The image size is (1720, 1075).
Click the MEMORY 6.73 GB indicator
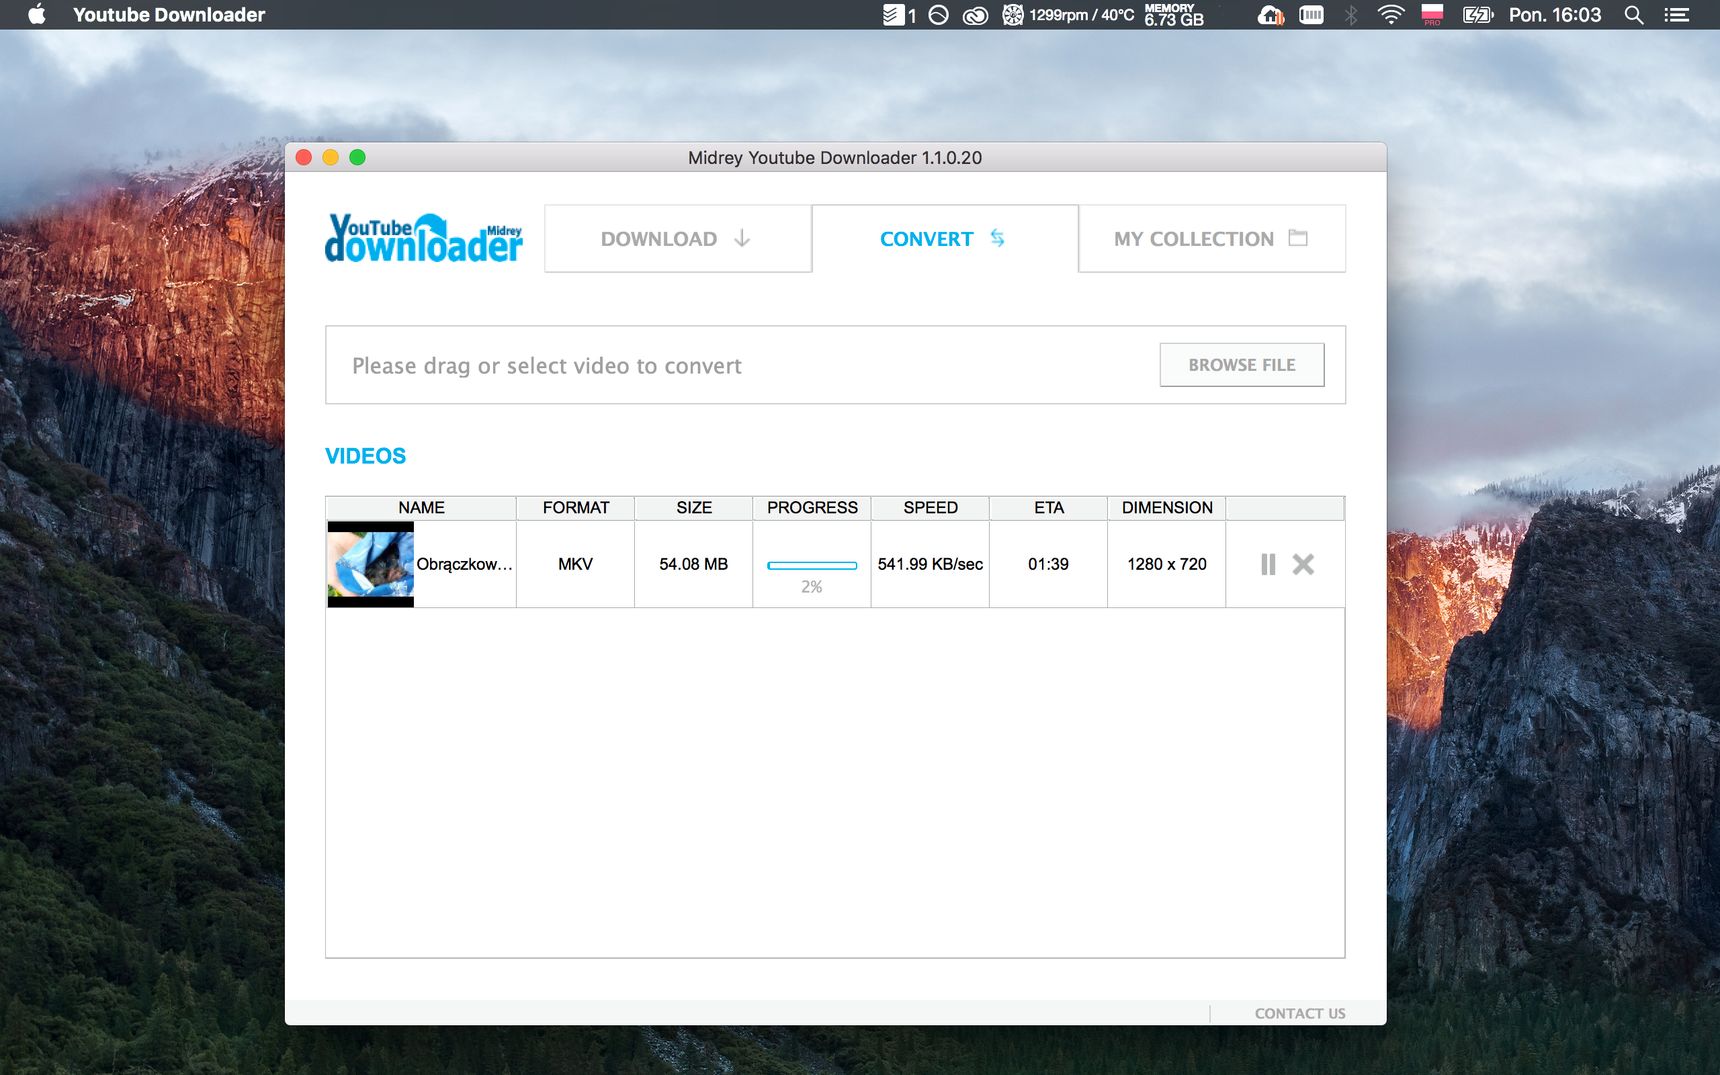(1174, 15)
